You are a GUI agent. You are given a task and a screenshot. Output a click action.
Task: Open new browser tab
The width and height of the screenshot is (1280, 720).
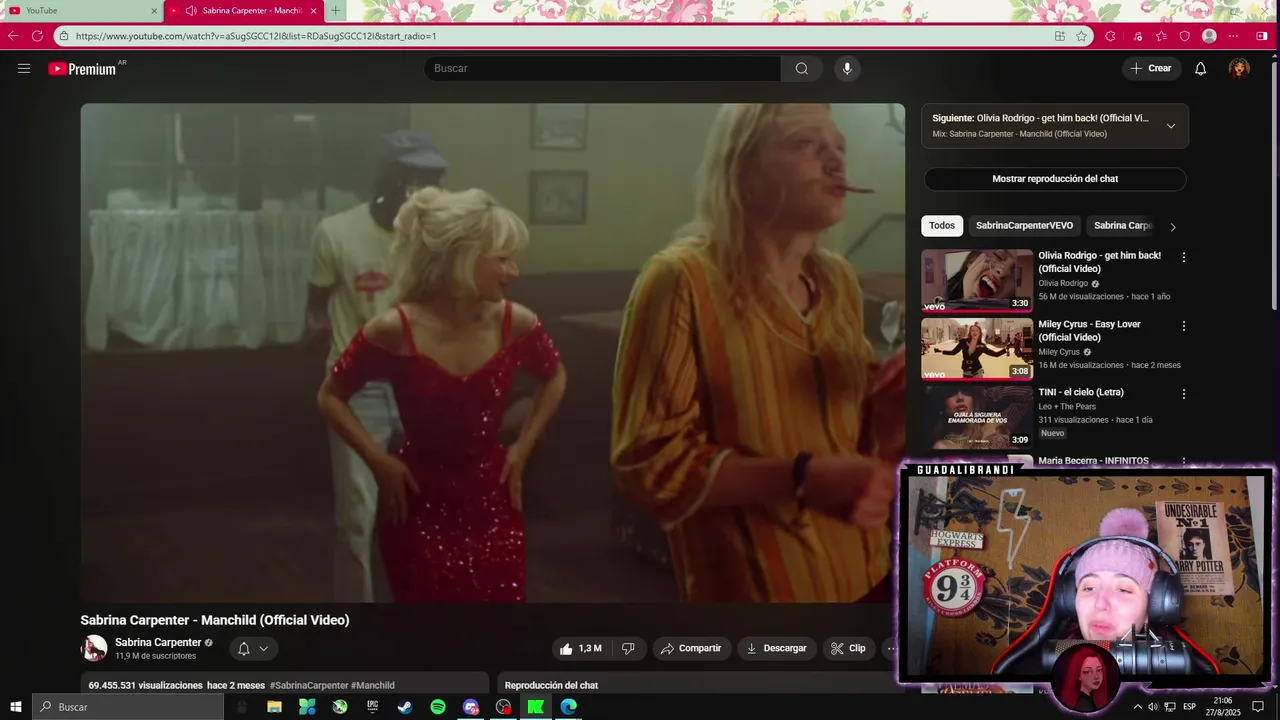[x=335, y=11]
